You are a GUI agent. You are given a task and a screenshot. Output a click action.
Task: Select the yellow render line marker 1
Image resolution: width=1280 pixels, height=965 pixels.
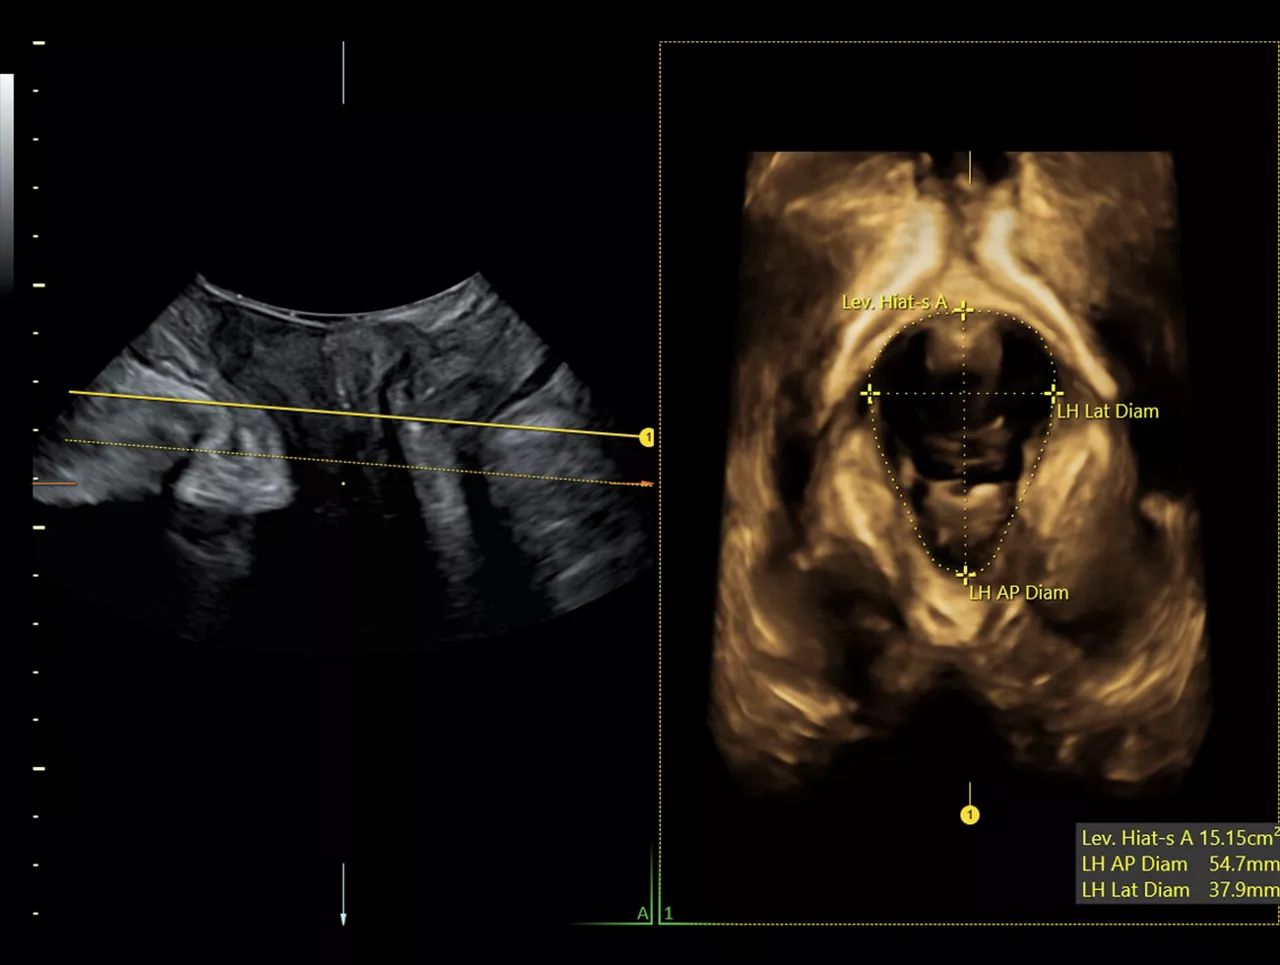pyautogui.click(x=647, y=437)
